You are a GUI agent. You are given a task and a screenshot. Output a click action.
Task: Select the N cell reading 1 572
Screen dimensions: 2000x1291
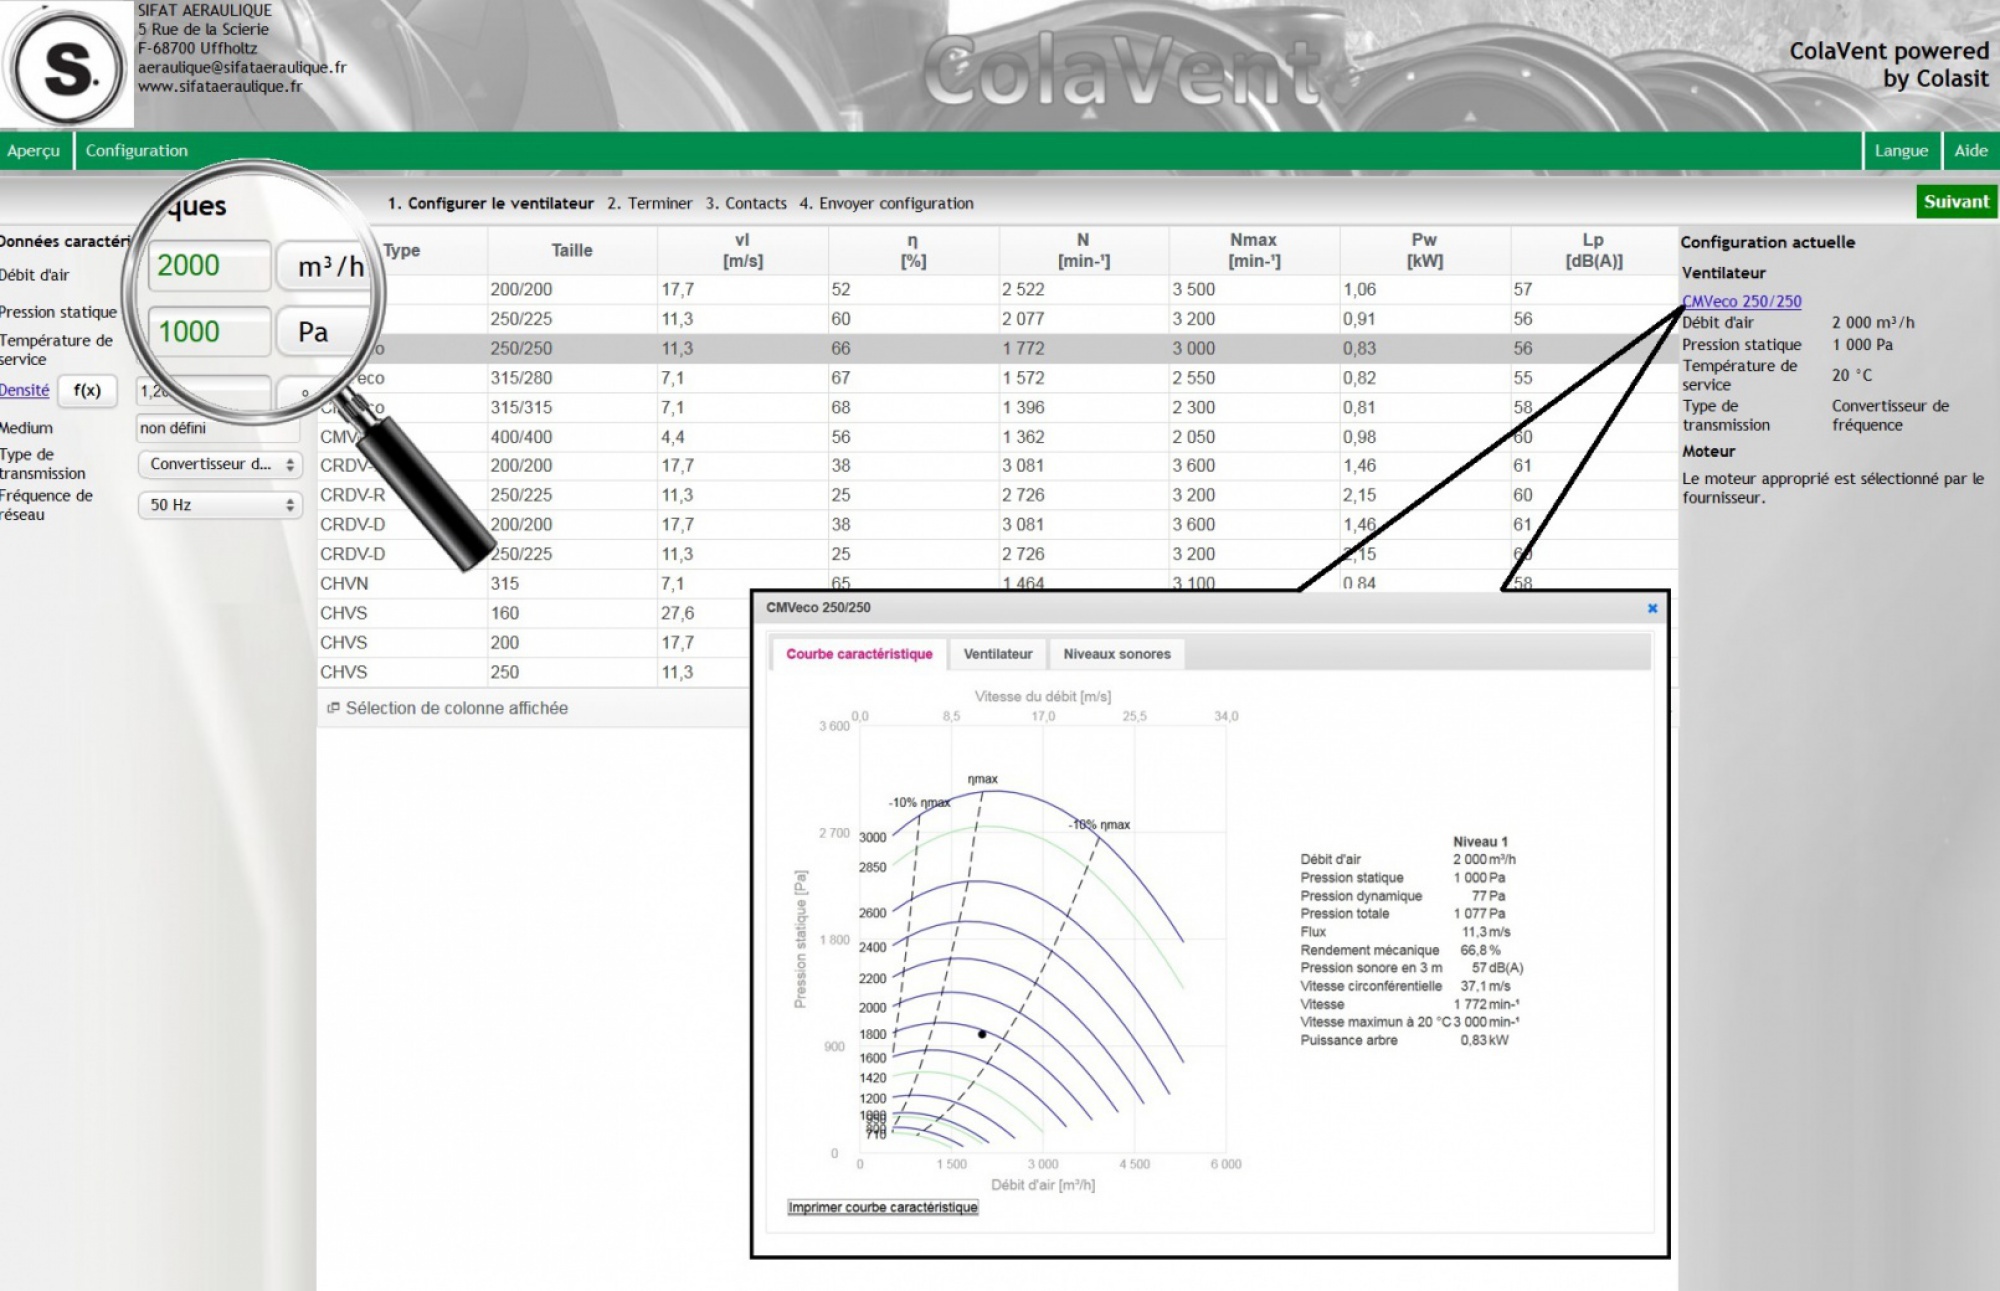click(x=1083, y=378)
